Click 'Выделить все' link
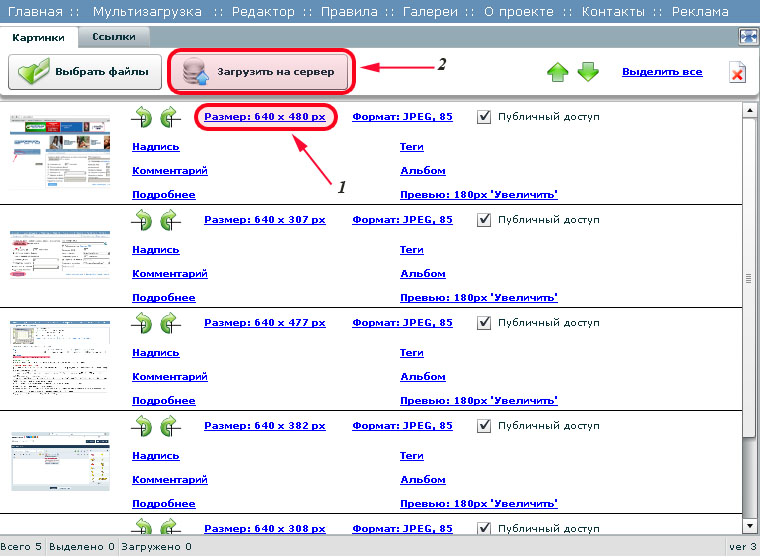760x560 pixels. 662,72
